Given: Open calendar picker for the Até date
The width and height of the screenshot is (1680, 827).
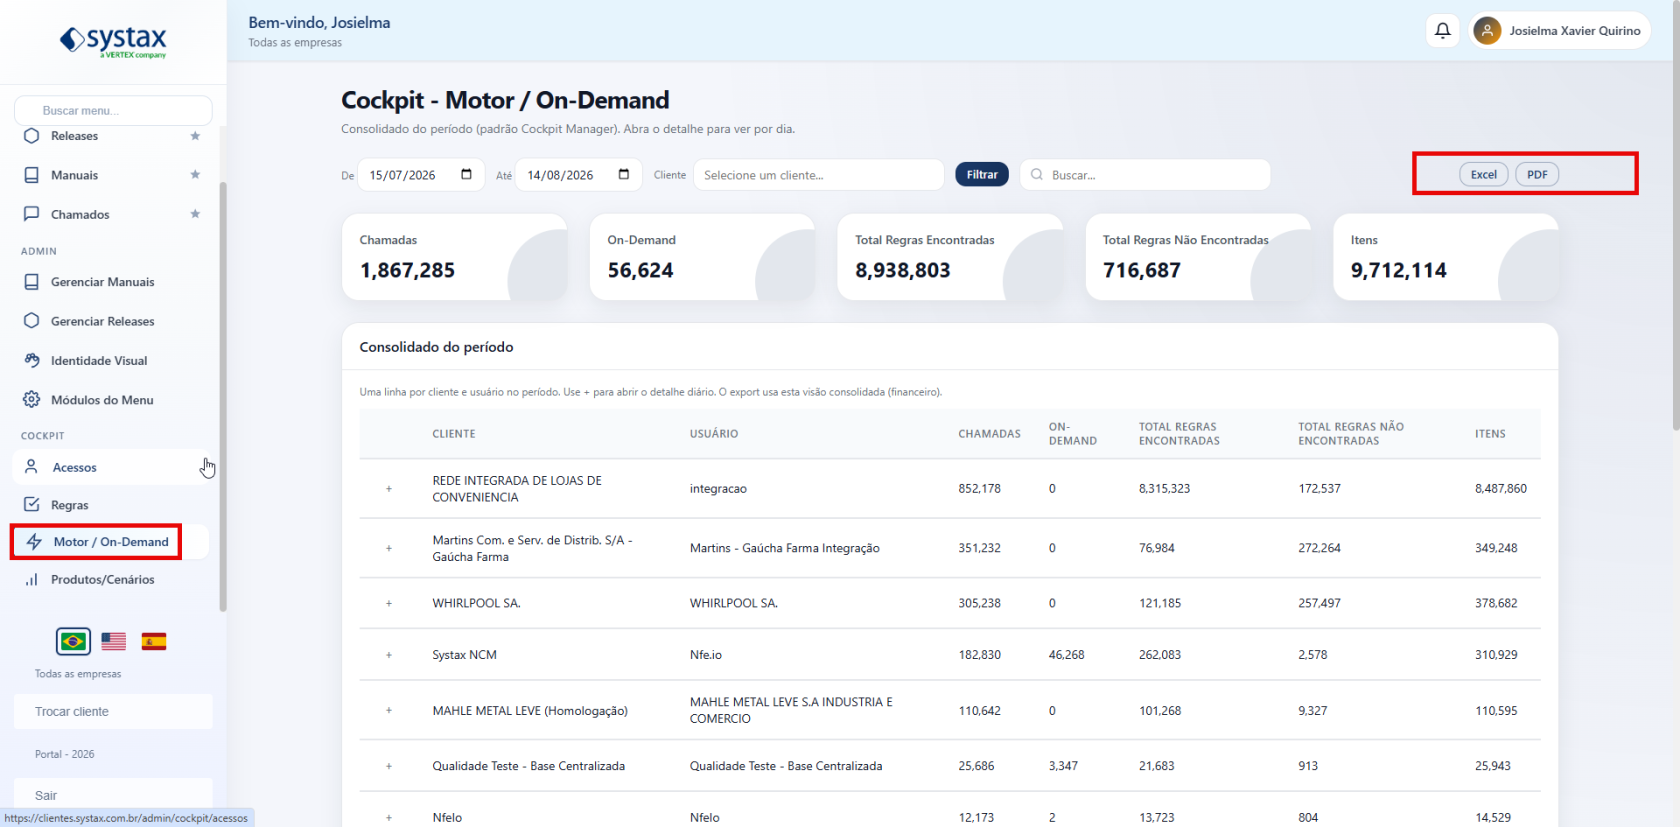Looking at the screenshot, I should [x=624, y=174].
